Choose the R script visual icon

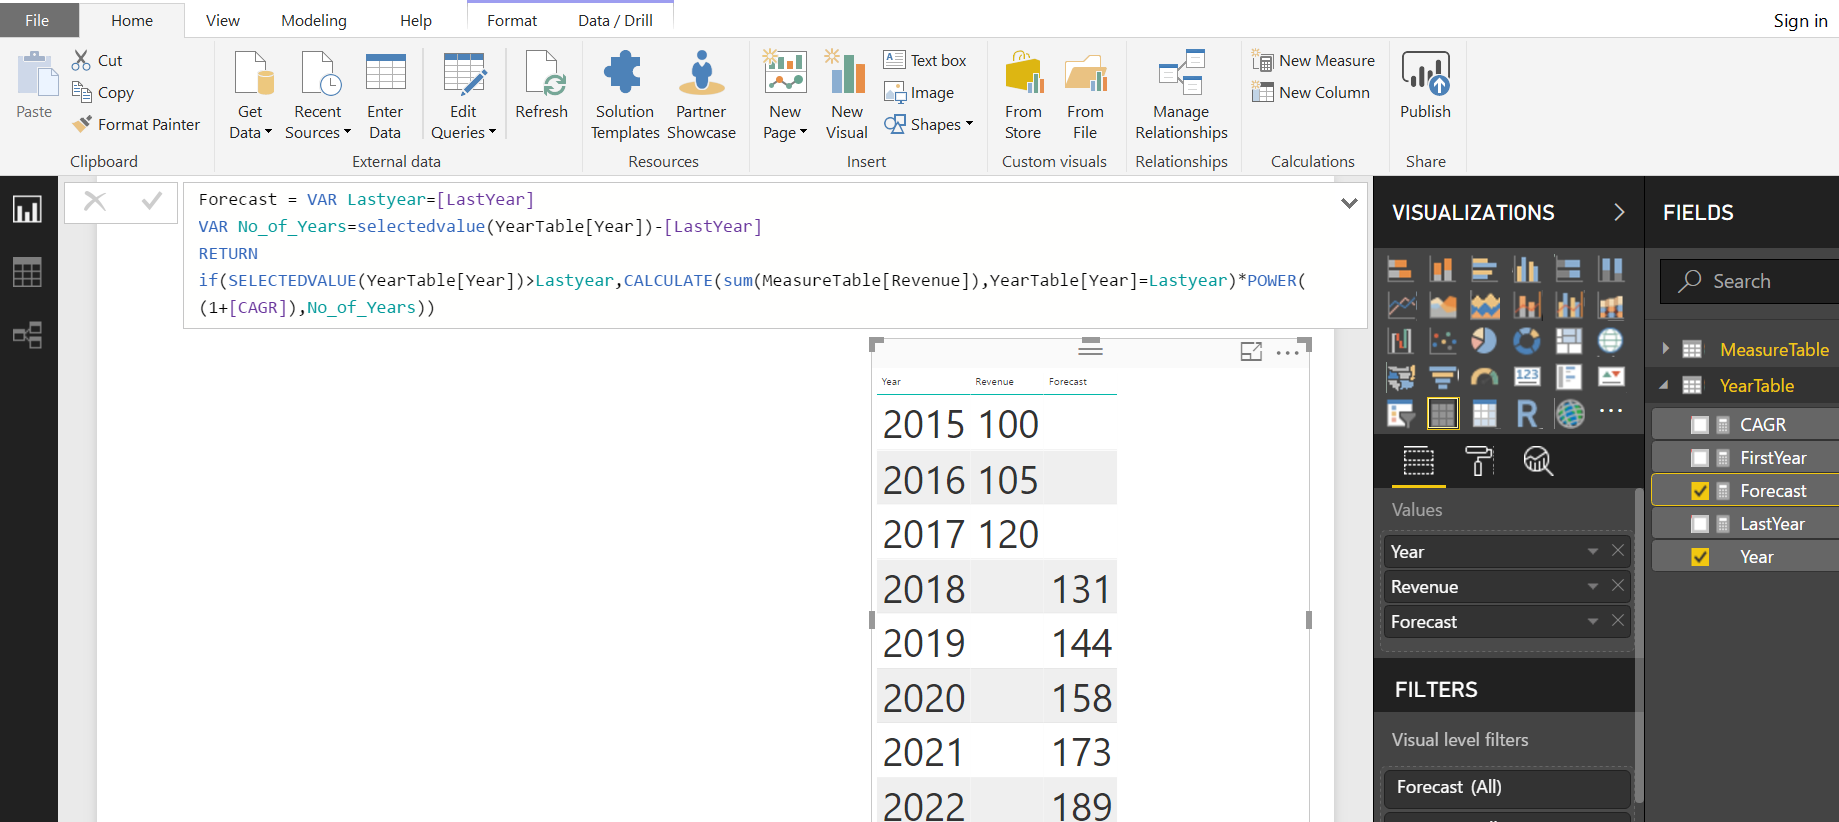(x=1527, y=413)
